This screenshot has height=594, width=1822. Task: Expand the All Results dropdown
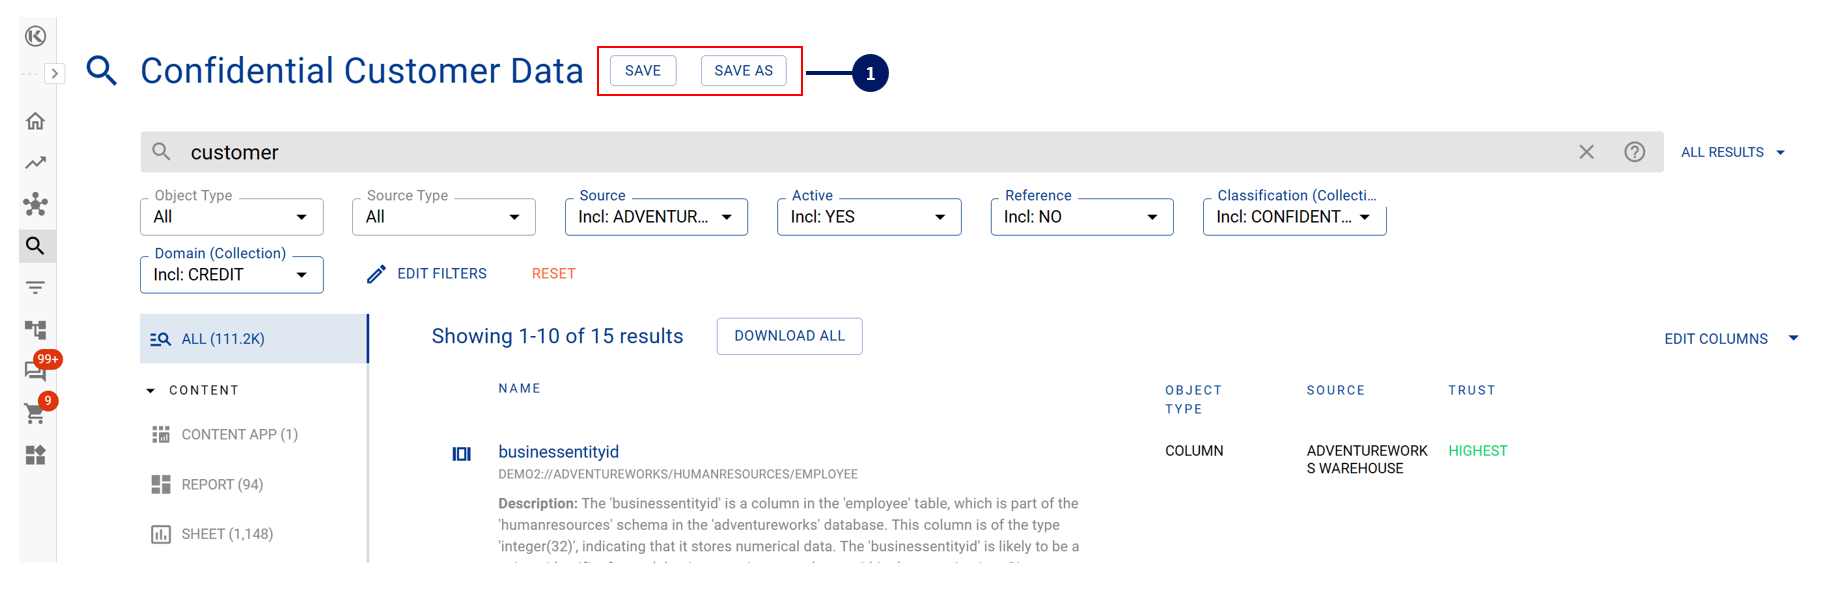(1732, 152)
